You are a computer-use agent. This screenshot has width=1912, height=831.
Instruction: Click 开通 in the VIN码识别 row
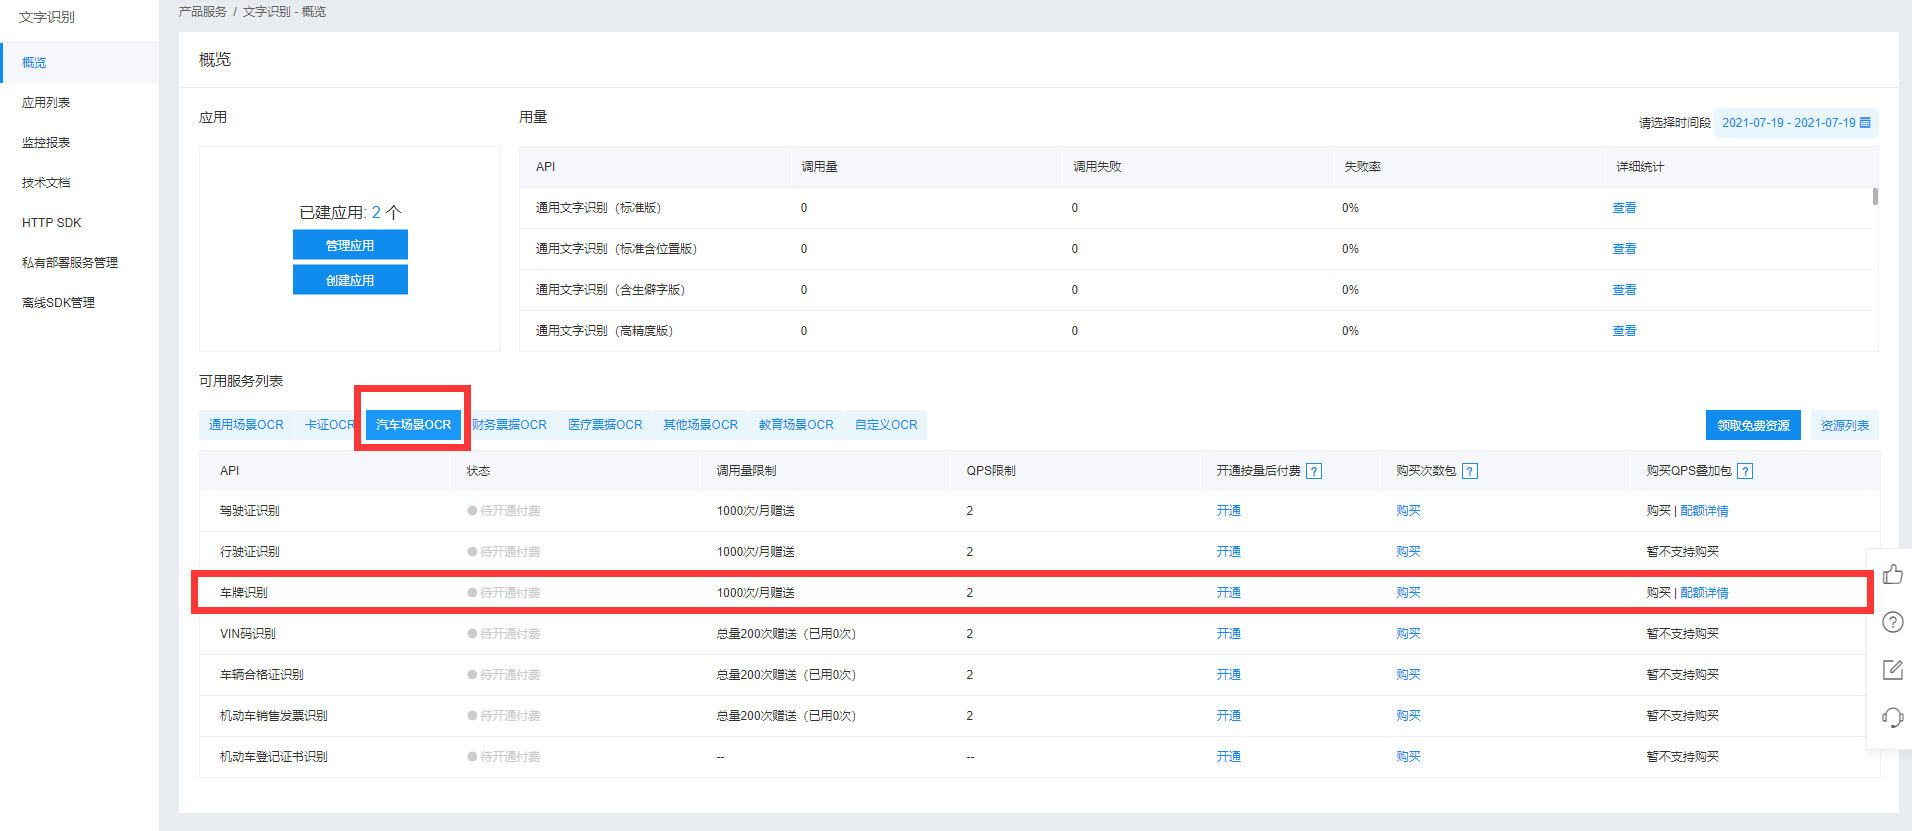point(1229,634)
